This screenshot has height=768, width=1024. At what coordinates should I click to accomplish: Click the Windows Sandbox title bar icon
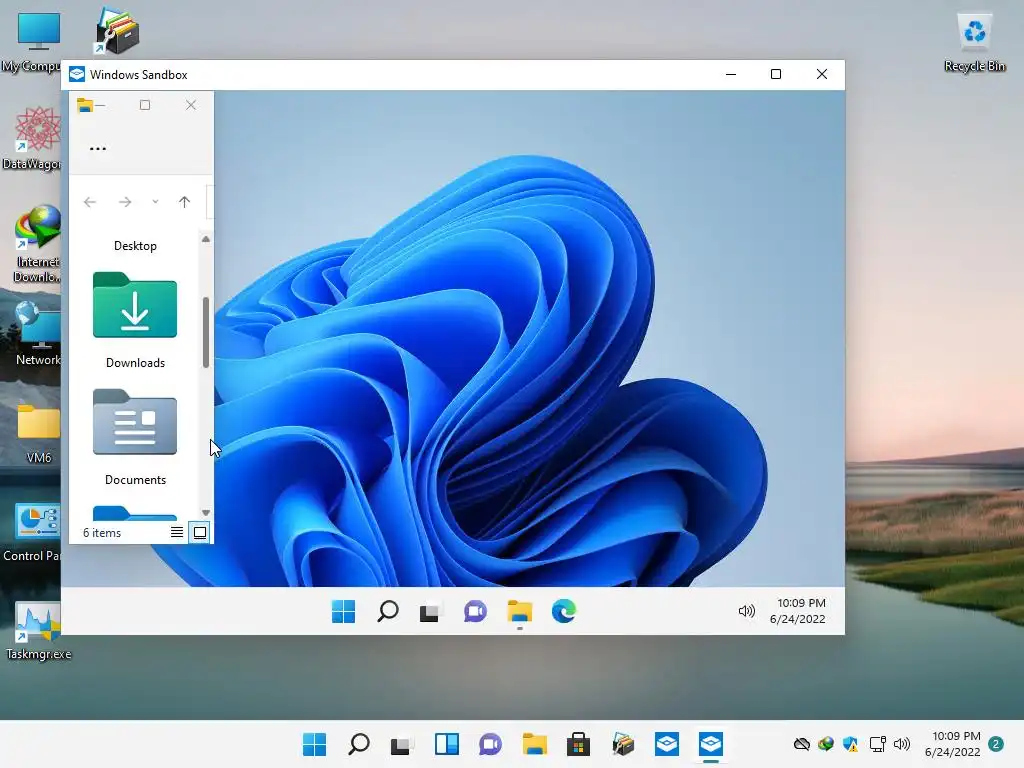click(x=77, y=74)
